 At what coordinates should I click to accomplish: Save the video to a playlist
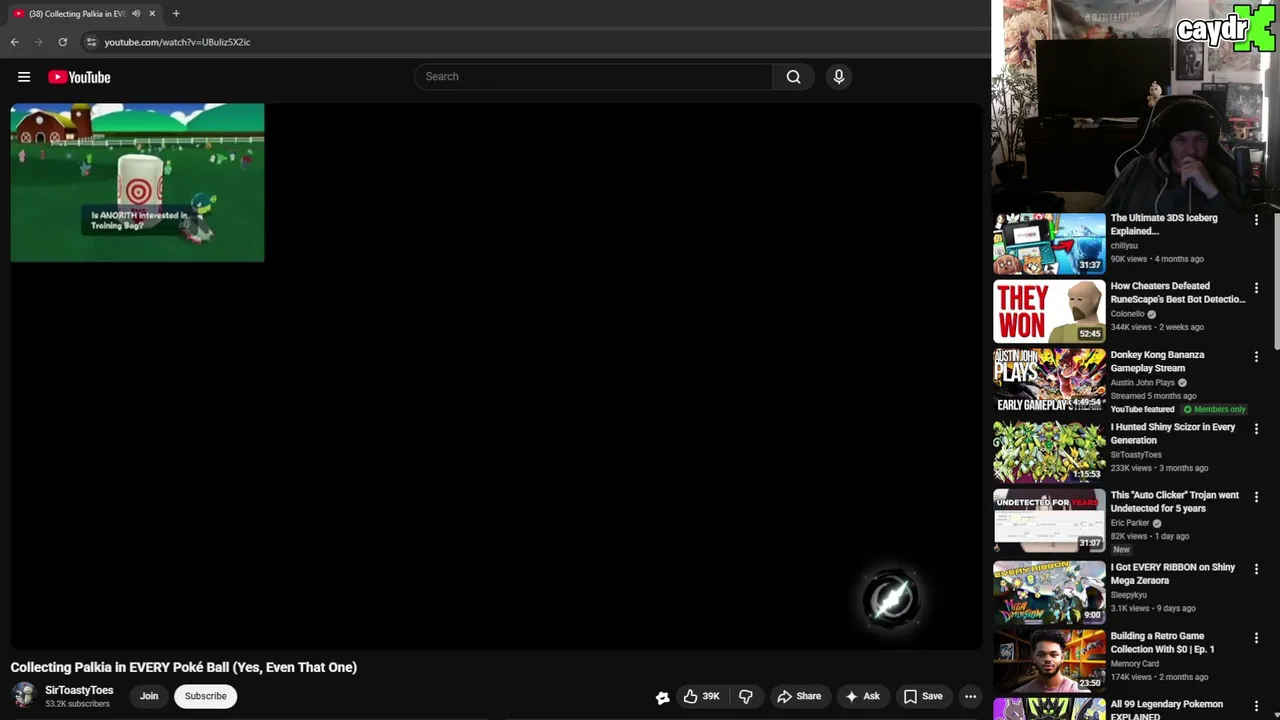[x=923, y=696]
